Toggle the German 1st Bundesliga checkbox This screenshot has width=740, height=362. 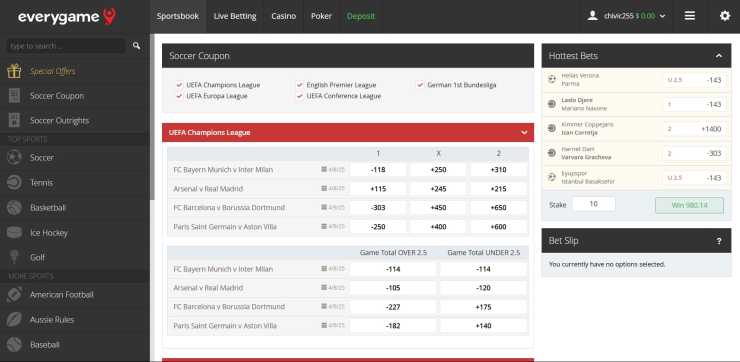[x=420, y=85]
